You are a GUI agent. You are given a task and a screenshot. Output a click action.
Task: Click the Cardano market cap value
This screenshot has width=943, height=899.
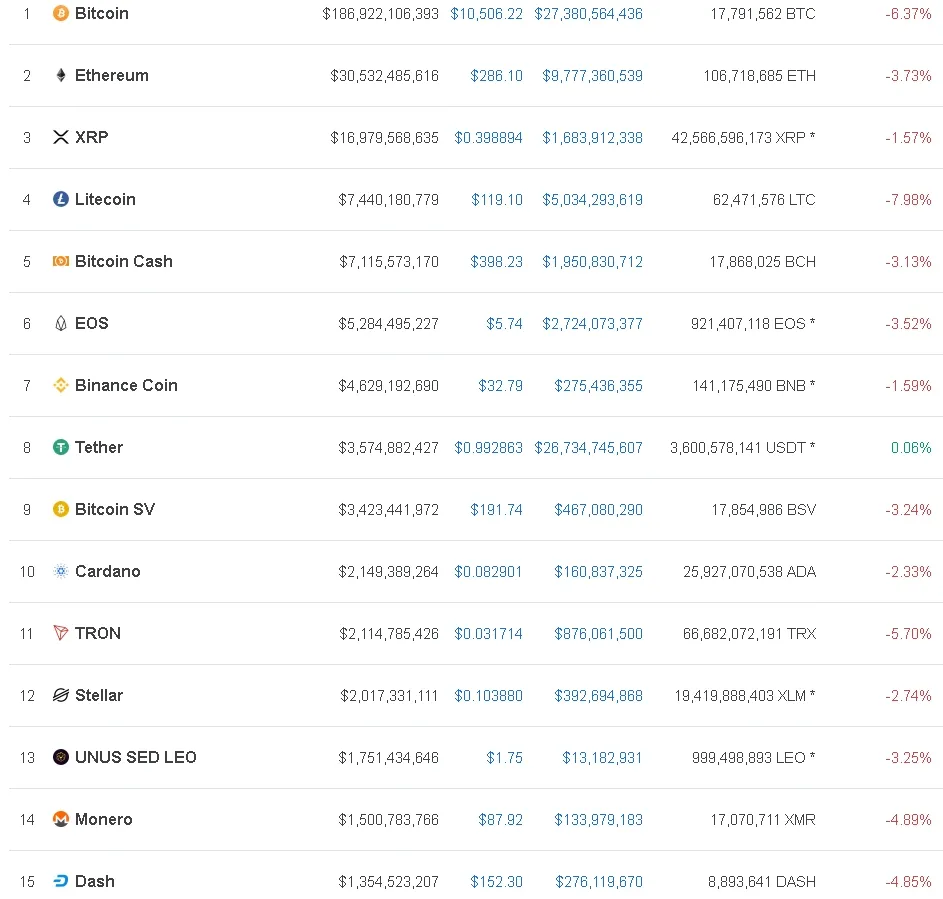(388, 572)
